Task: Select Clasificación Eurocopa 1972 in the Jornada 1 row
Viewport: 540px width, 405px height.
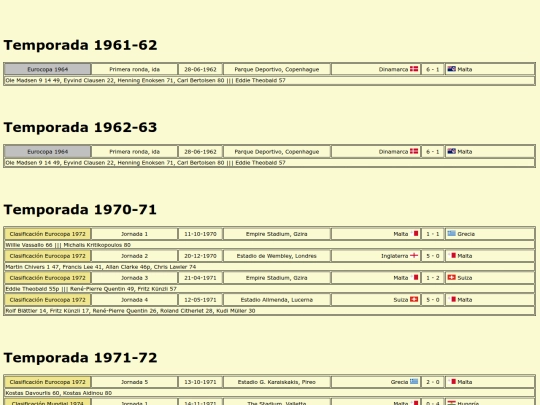Action: tap(48, 234)
